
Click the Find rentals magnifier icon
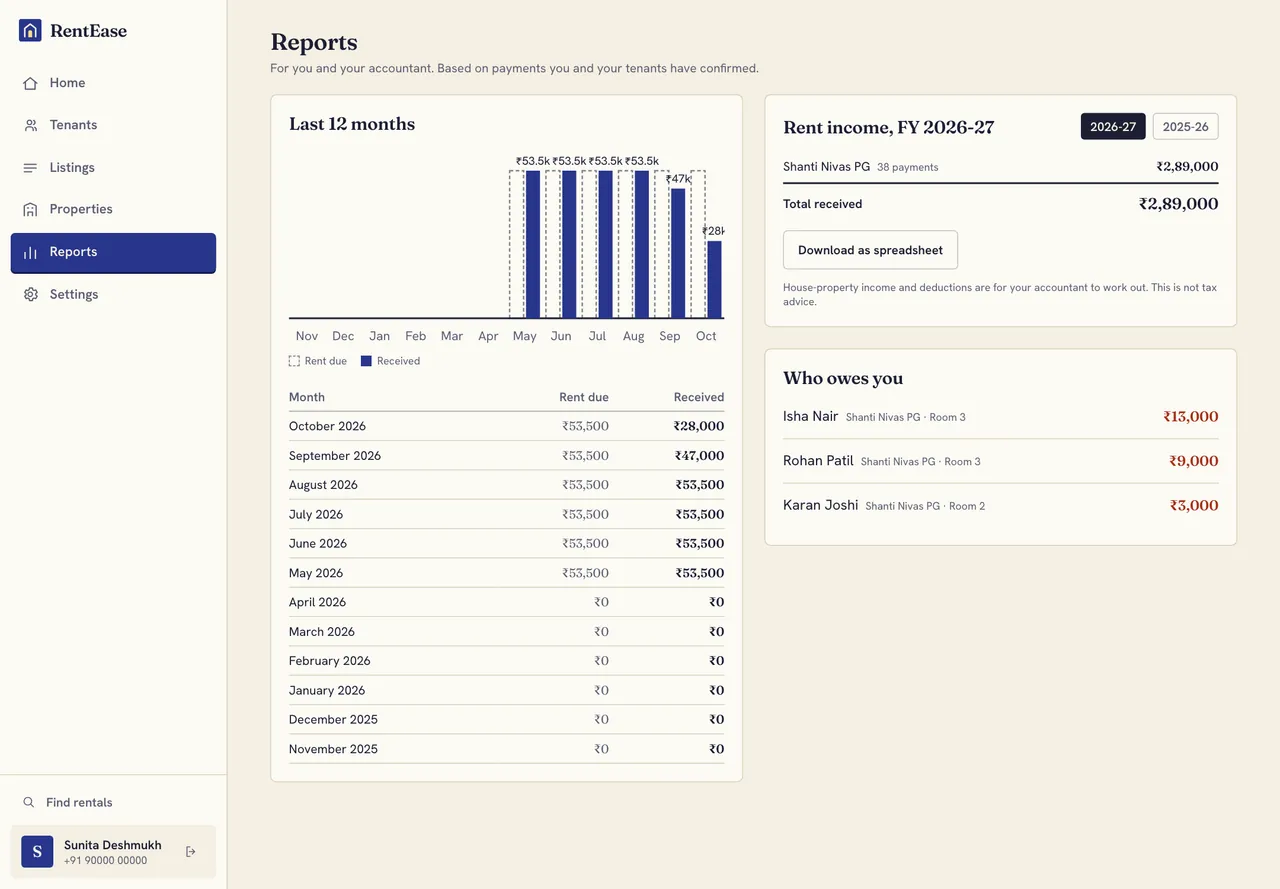pos(29,803)
